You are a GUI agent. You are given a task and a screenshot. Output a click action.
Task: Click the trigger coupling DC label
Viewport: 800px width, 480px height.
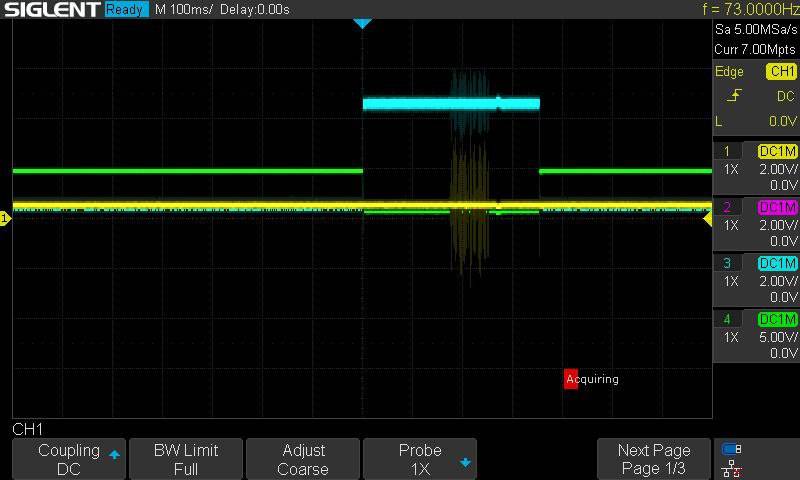(x=786, y=96)
